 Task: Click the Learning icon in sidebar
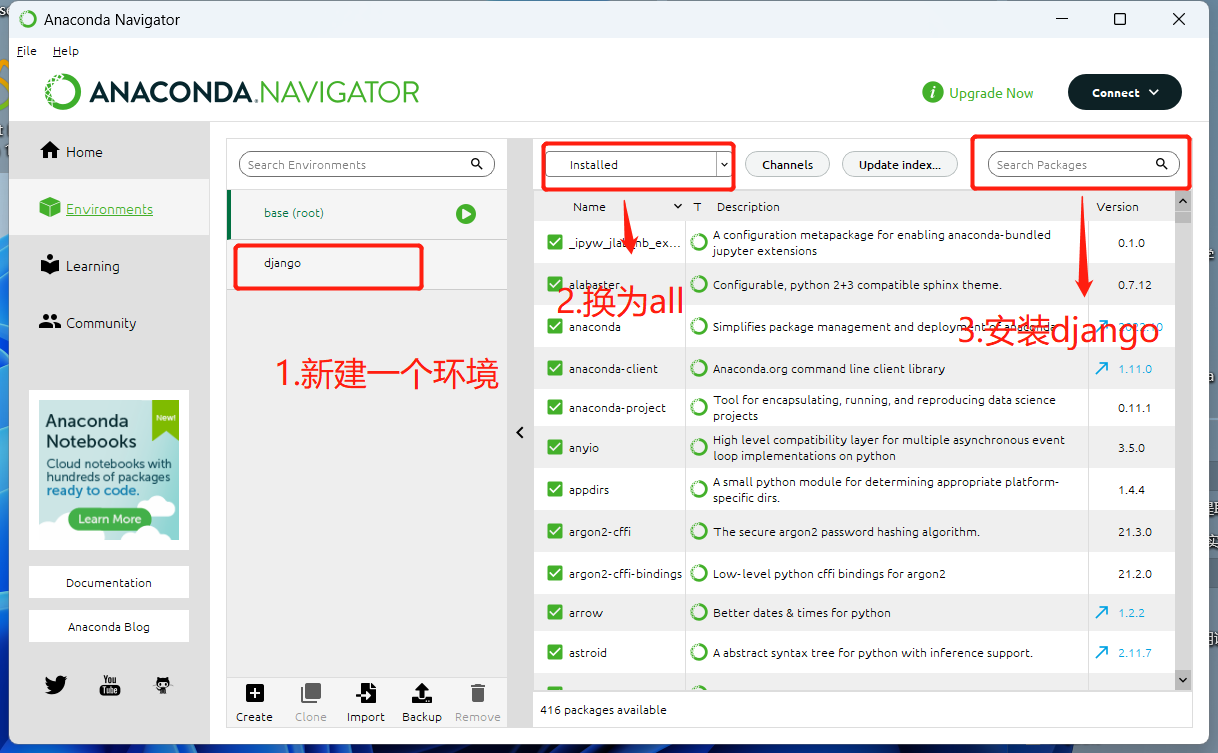point(50,264)
